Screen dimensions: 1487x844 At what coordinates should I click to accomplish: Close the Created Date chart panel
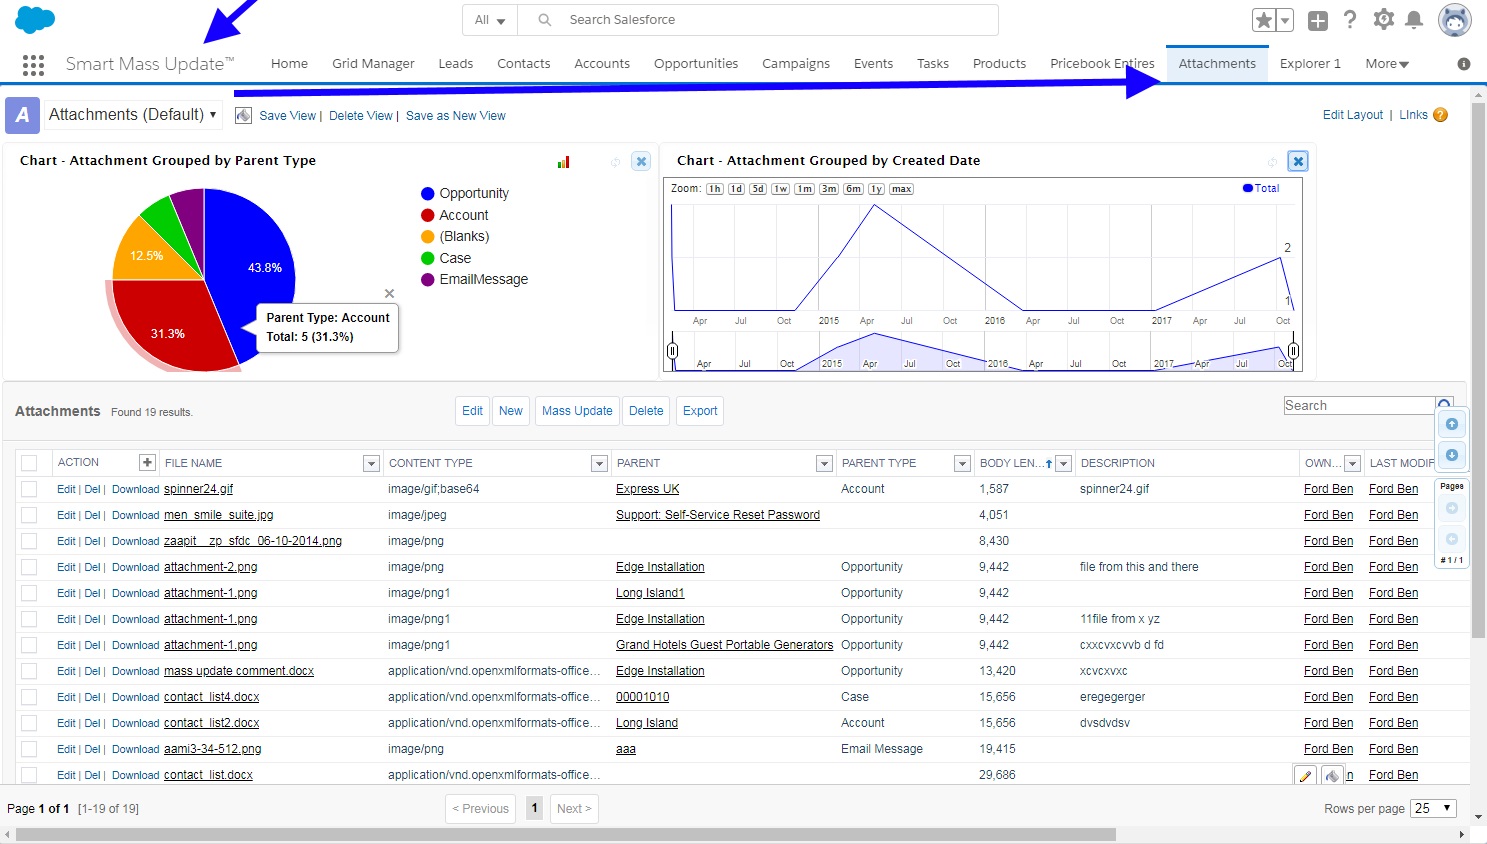coord(1297,161)
